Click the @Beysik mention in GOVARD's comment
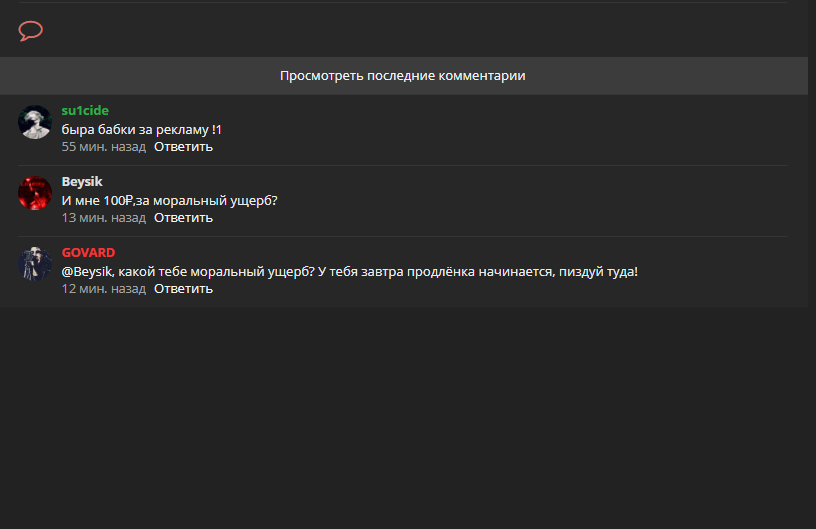The width and height of the screenshot is (816, 529). pyautogui.click(x=87, y=272)
